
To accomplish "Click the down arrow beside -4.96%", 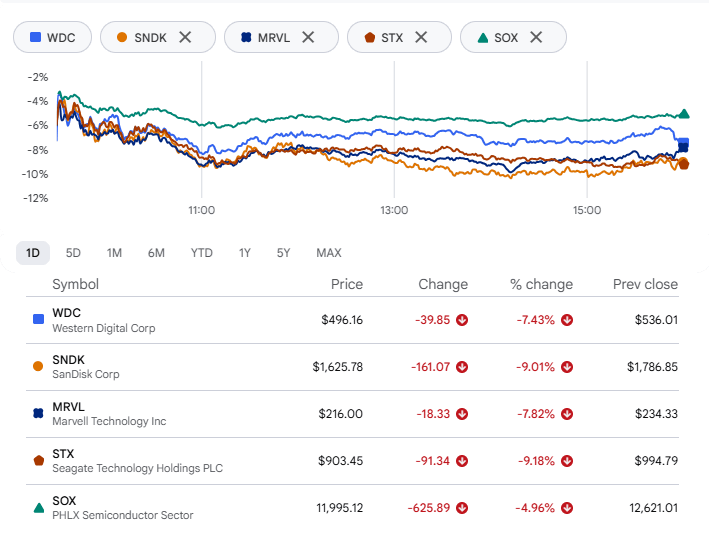I will tap(567, 508).
